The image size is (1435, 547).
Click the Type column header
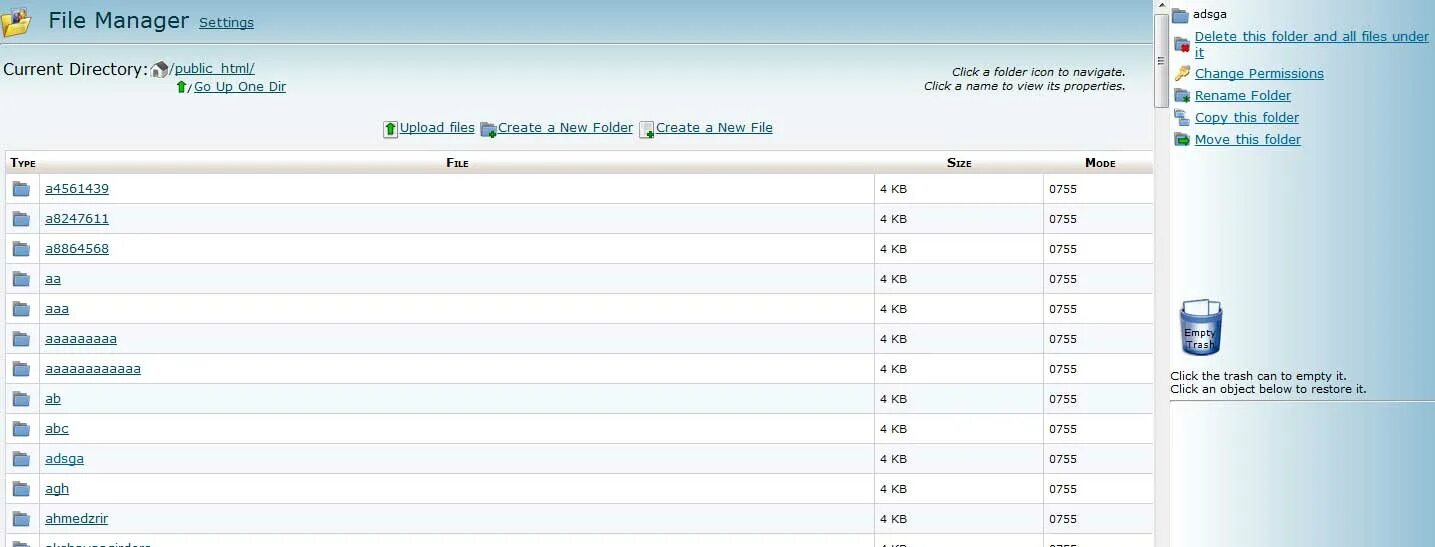coord(23,163)
